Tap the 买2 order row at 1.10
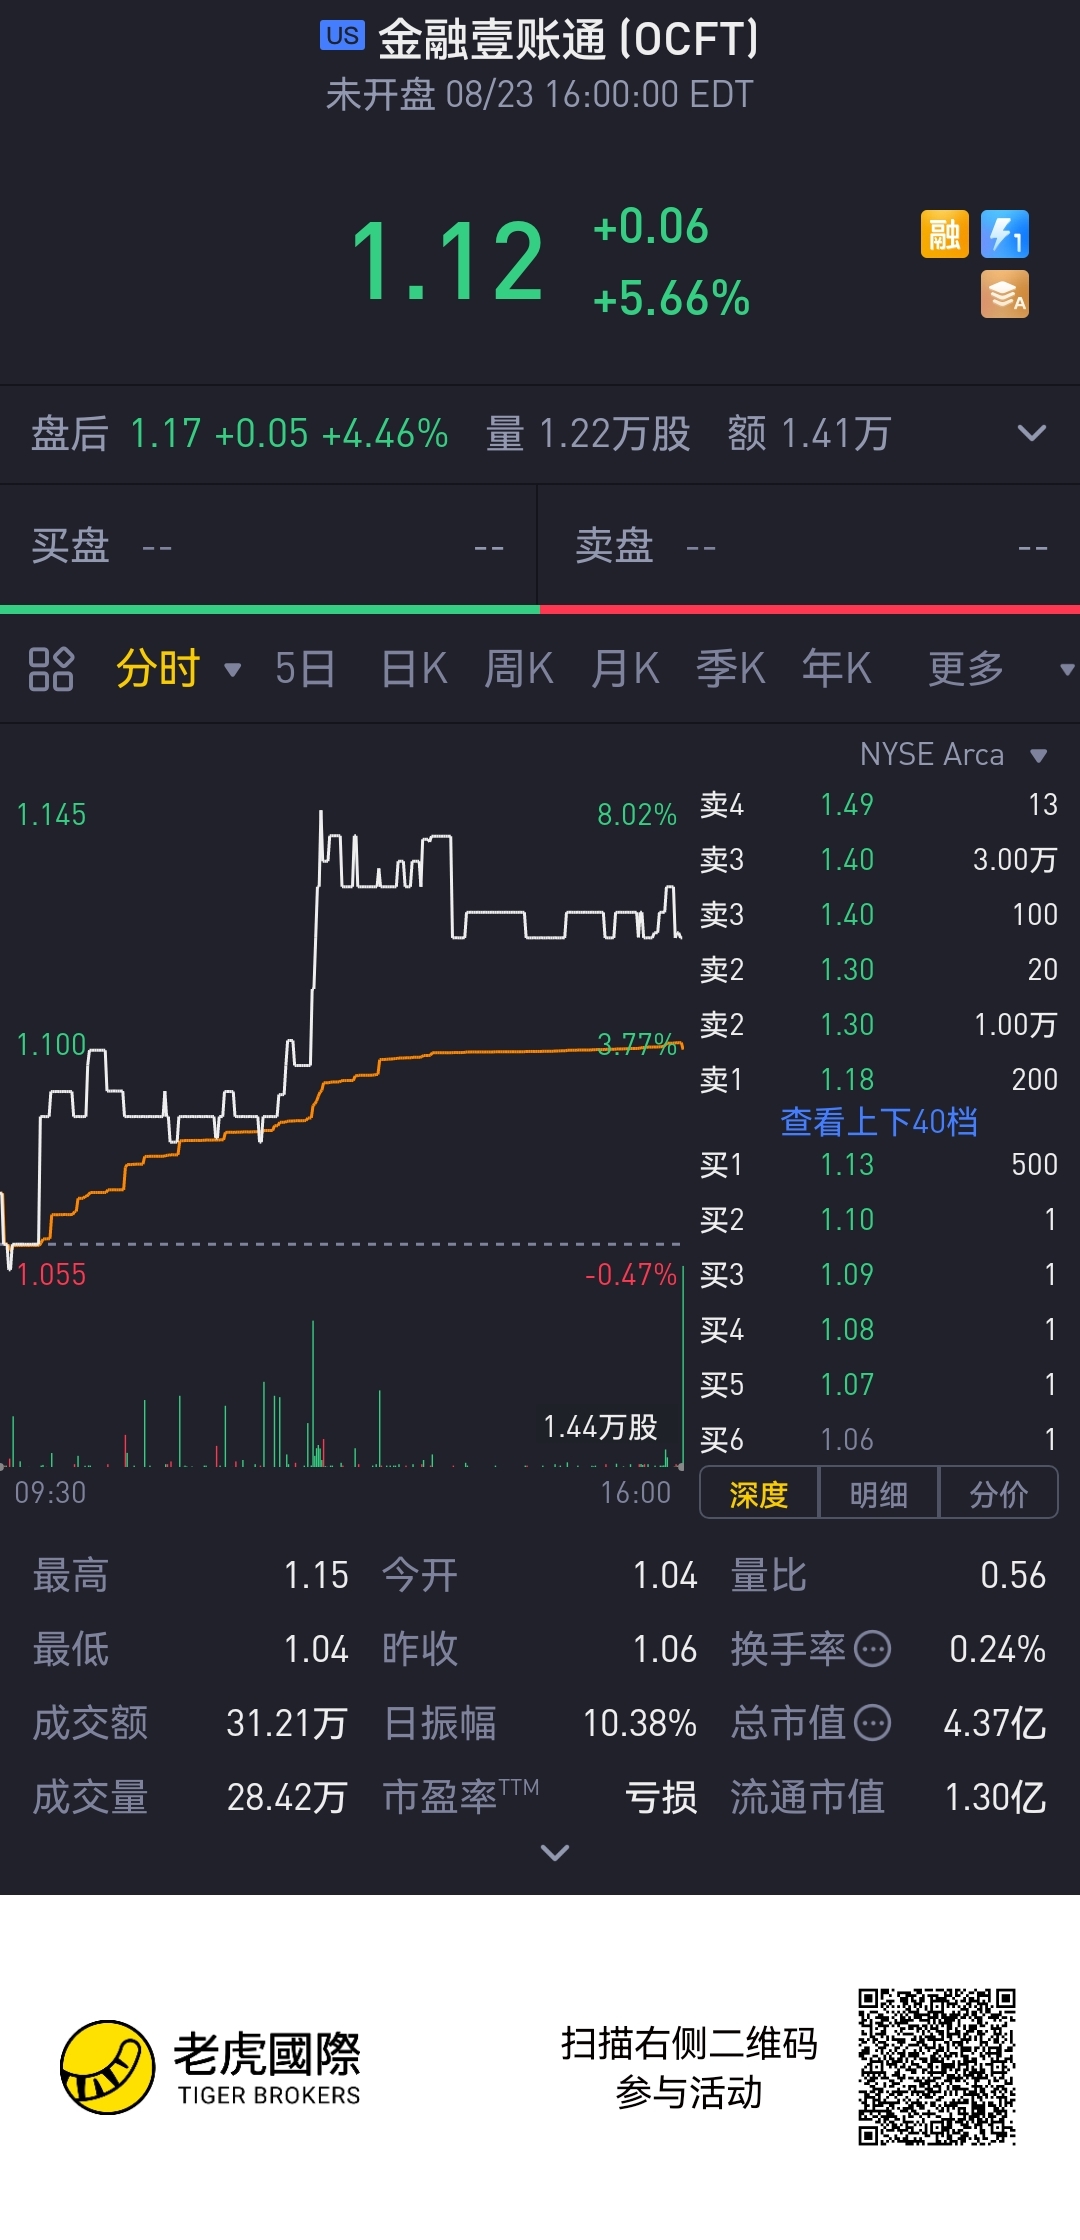The width and height of the screenshot is (1080, 2240). pyautogui.click(x=879, y=1219)
